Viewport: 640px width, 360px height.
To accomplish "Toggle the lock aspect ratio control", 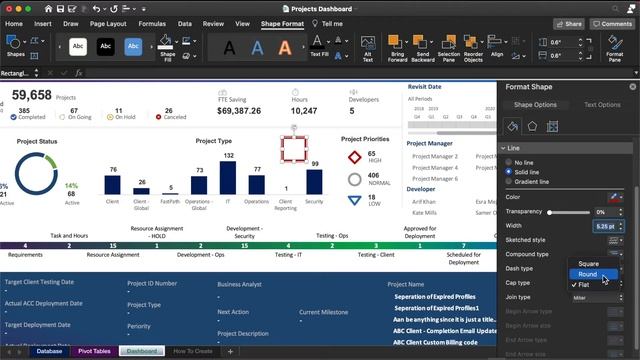I will click(x=589, y=49).
